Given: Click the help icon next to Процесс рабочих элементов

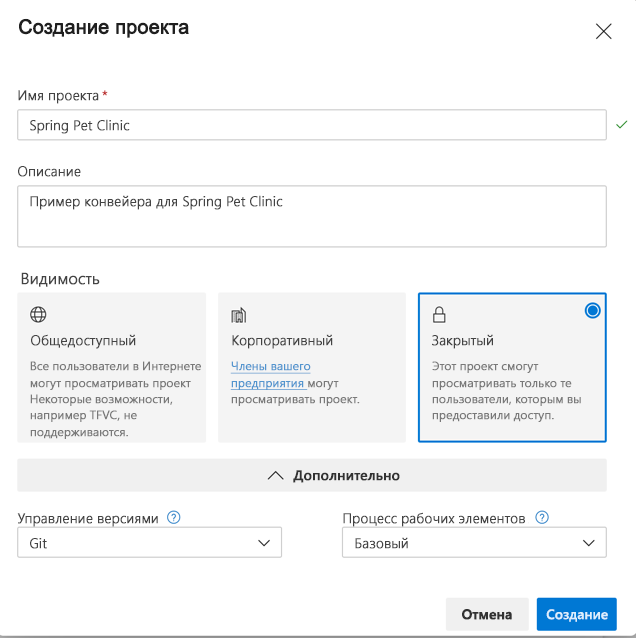Looking at the screenshot, I should 542,518.
